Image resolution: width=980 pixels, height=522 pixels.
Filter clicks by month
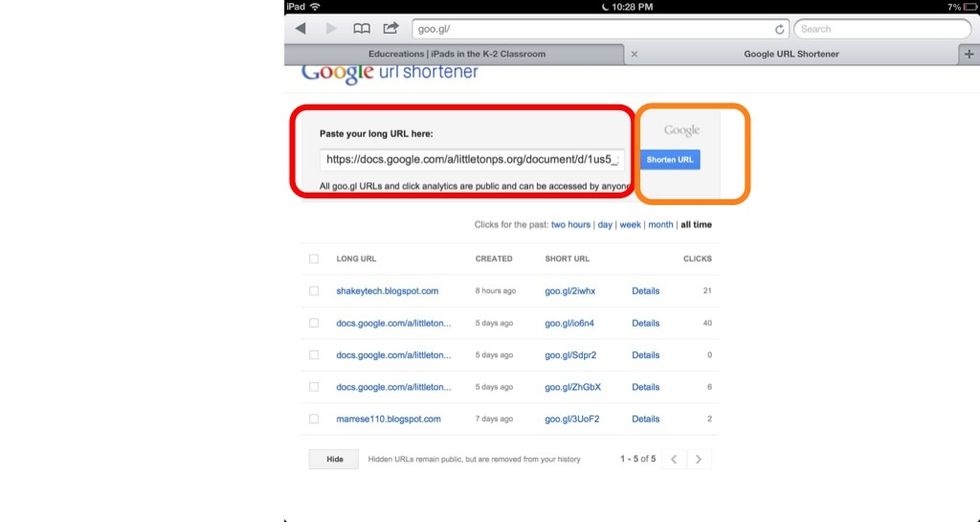pyautogui.click(x=661, y=224)
